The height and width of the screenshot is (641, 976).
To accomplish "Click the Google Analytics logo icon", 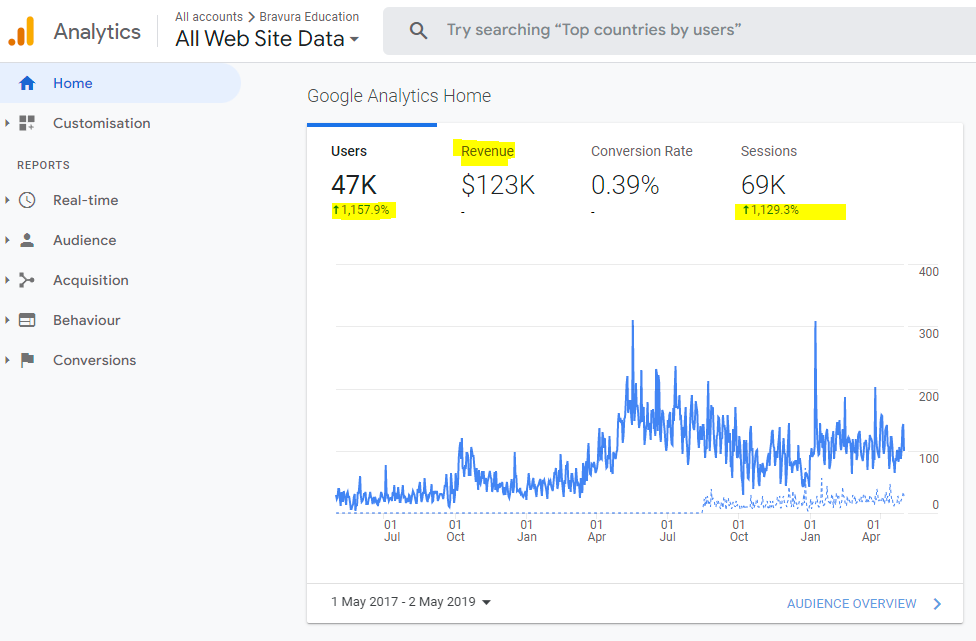I will click(x=22, y=31).
